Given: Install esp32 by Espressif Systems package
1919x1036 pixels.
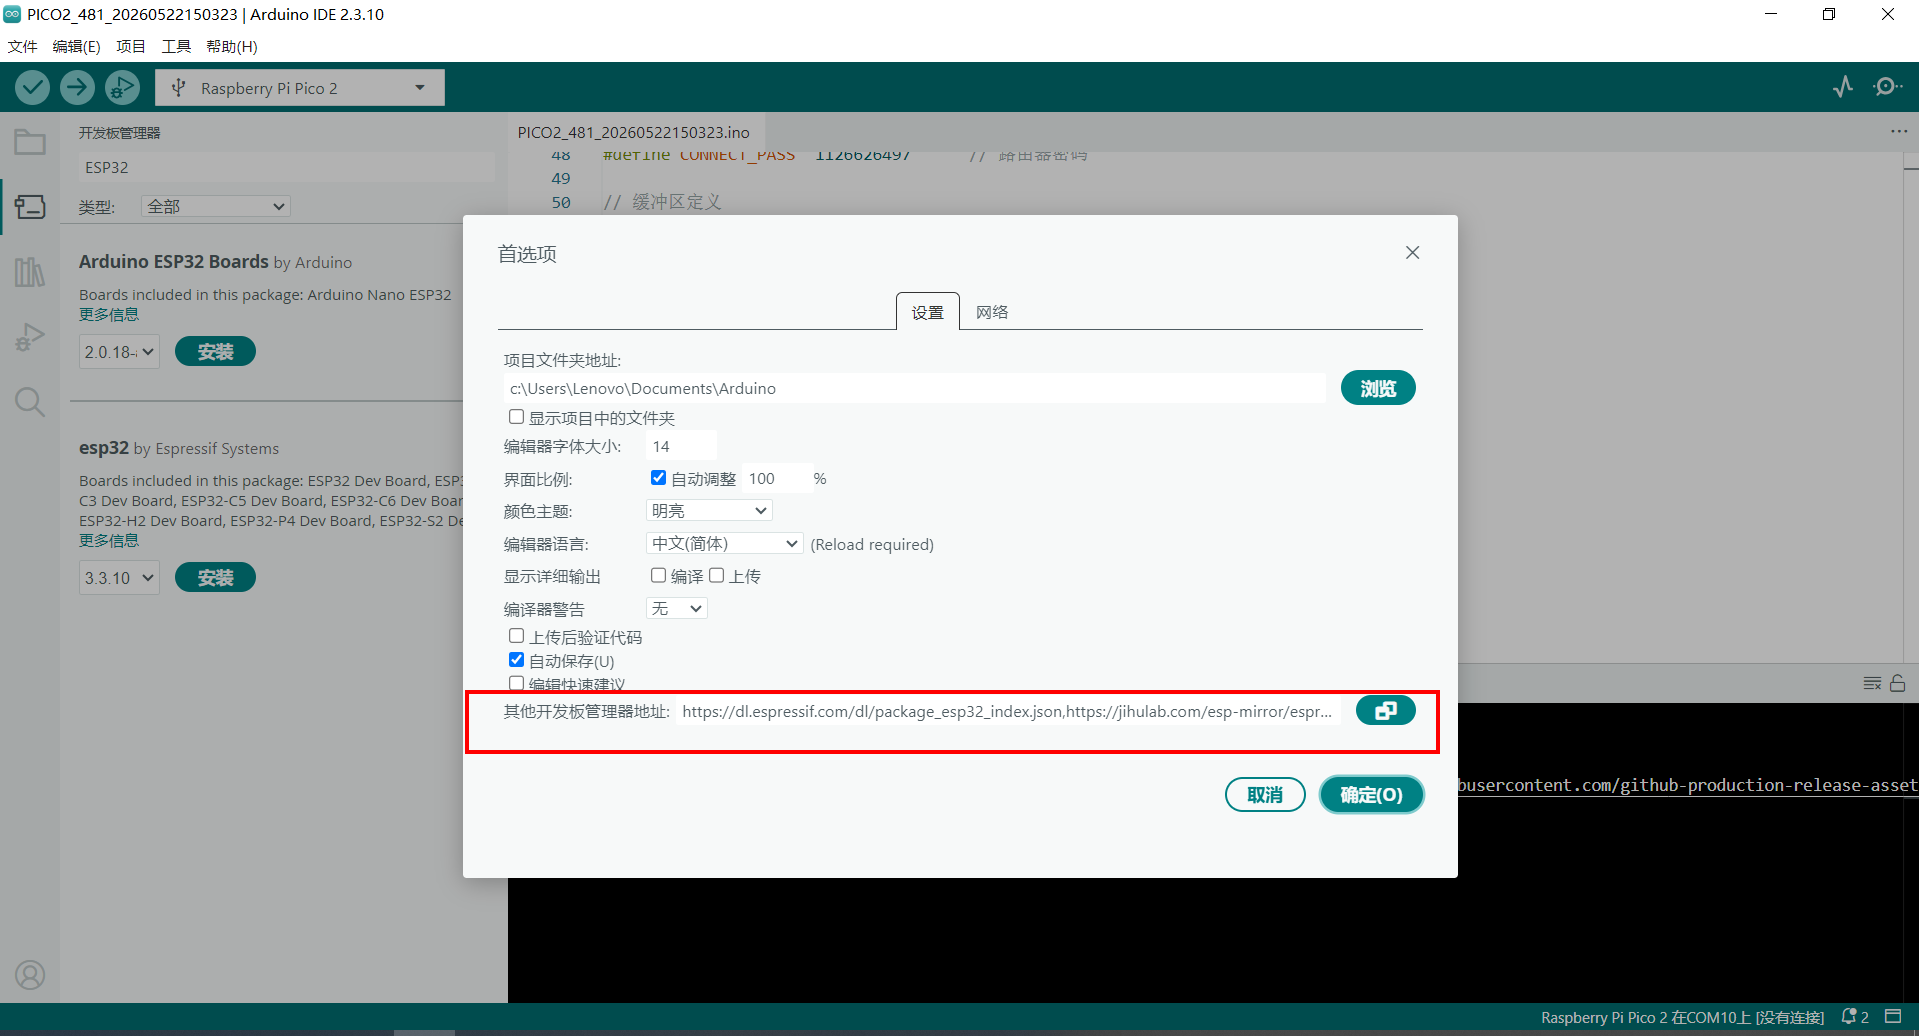Looking at the screenshot, I should click(x=215, y=578).
